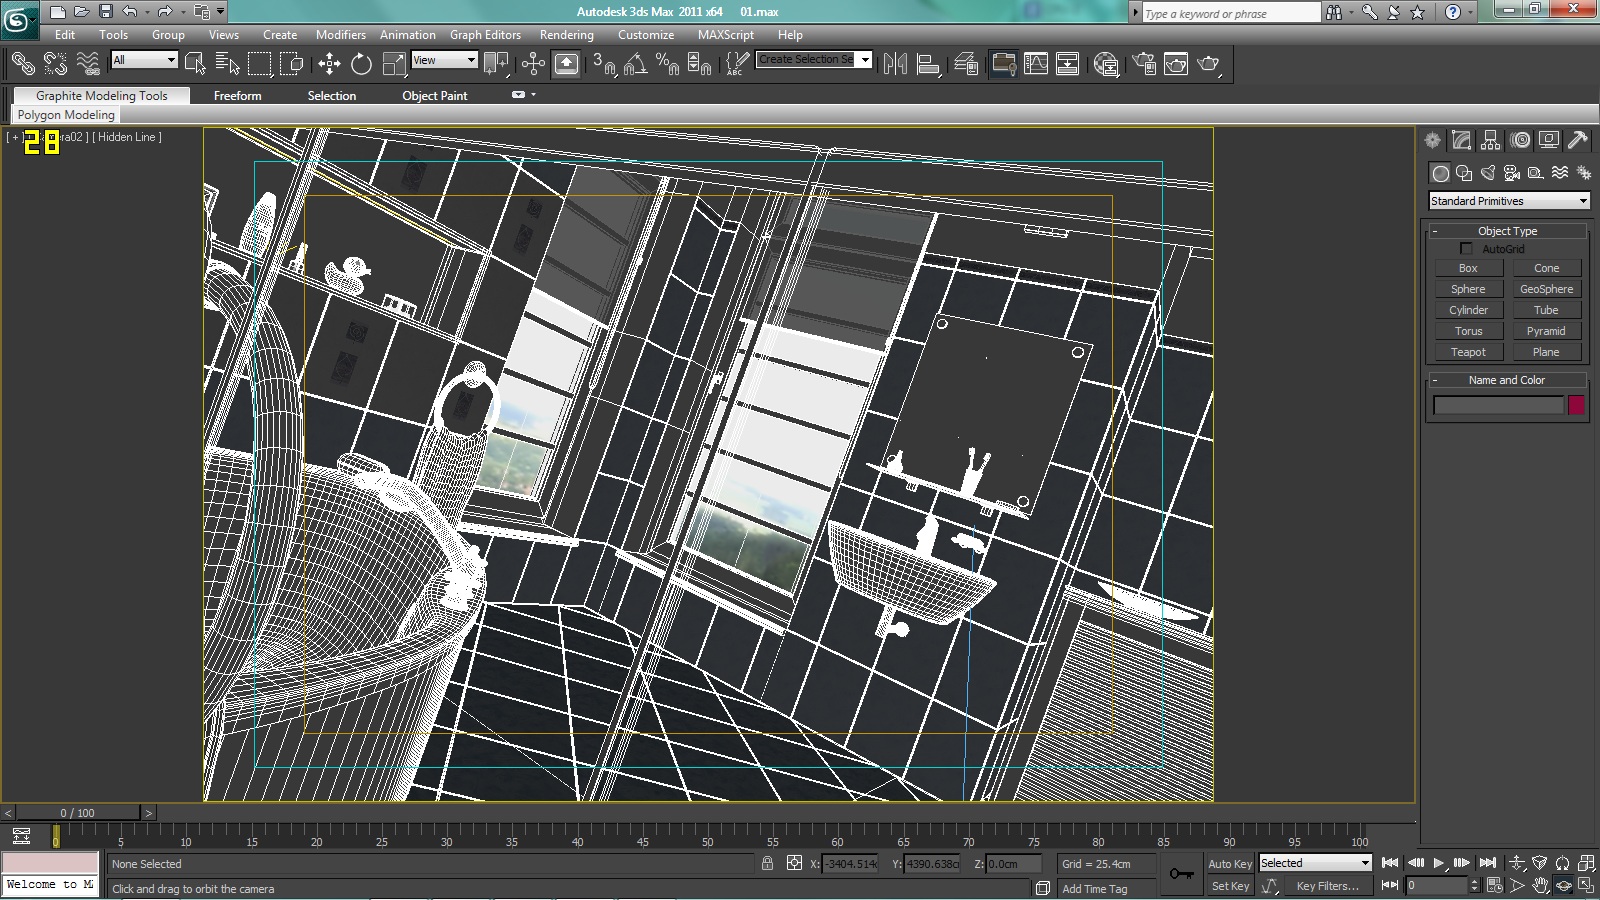Open the All selection filter dropdown
Screen dimensions: 1600x900
click(x=144, y=60)
